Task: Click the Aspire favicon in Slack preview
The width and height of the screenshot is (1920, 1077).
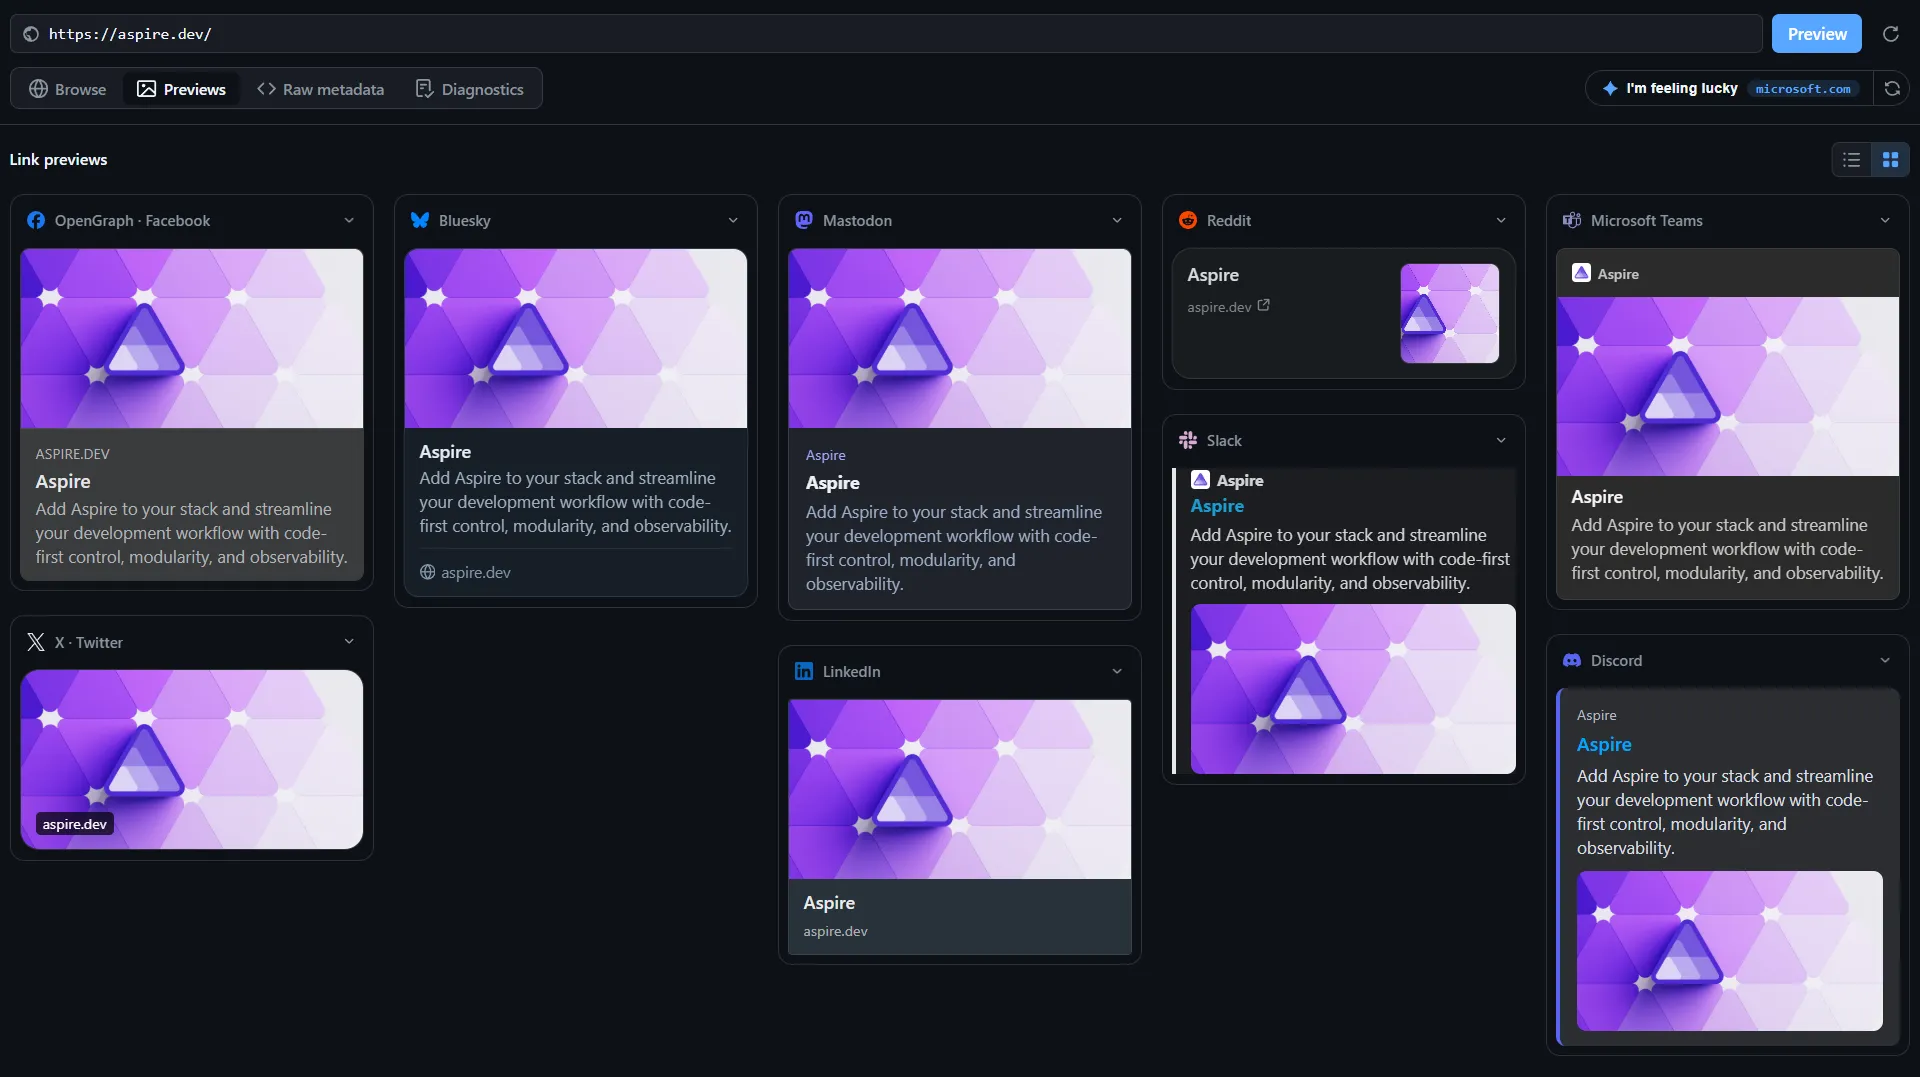Action: 1200,480
